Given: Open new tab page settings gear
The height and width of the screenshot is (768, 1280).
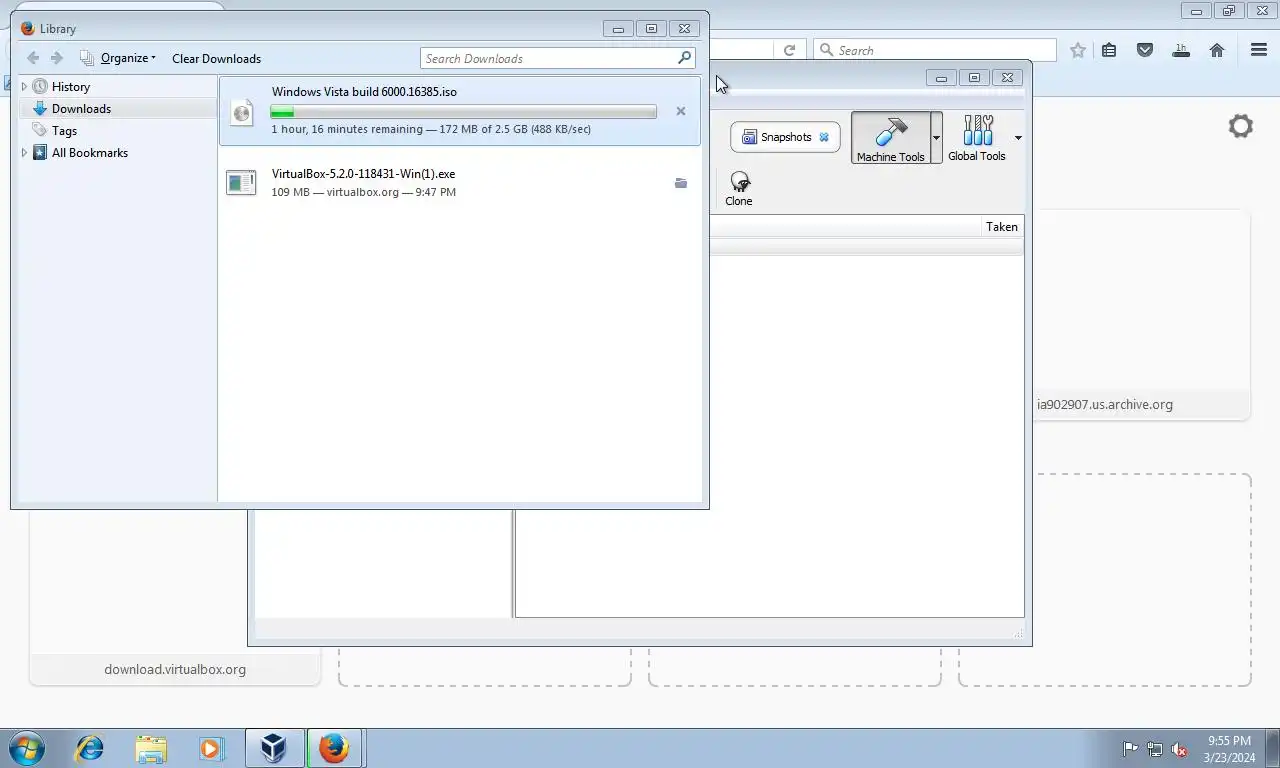Looking at the screenshot, I should [1241, 126].
